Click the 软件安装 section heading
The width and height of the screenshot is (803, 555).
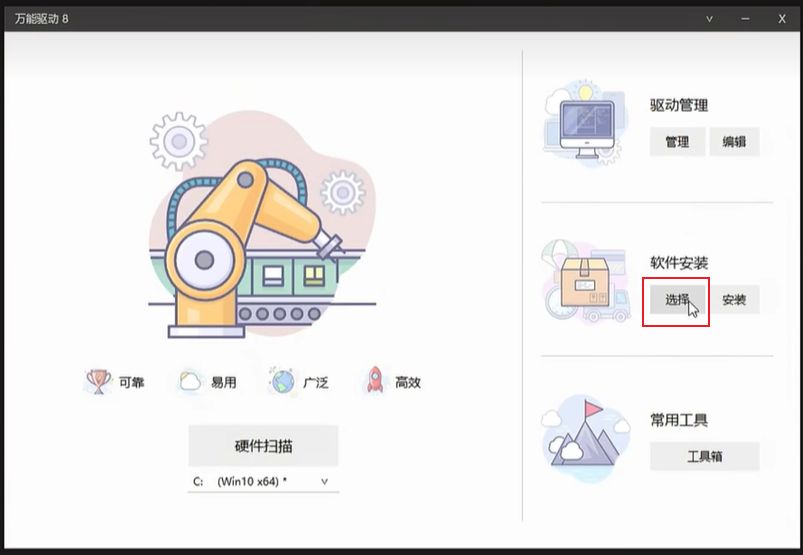click(679, 263)
